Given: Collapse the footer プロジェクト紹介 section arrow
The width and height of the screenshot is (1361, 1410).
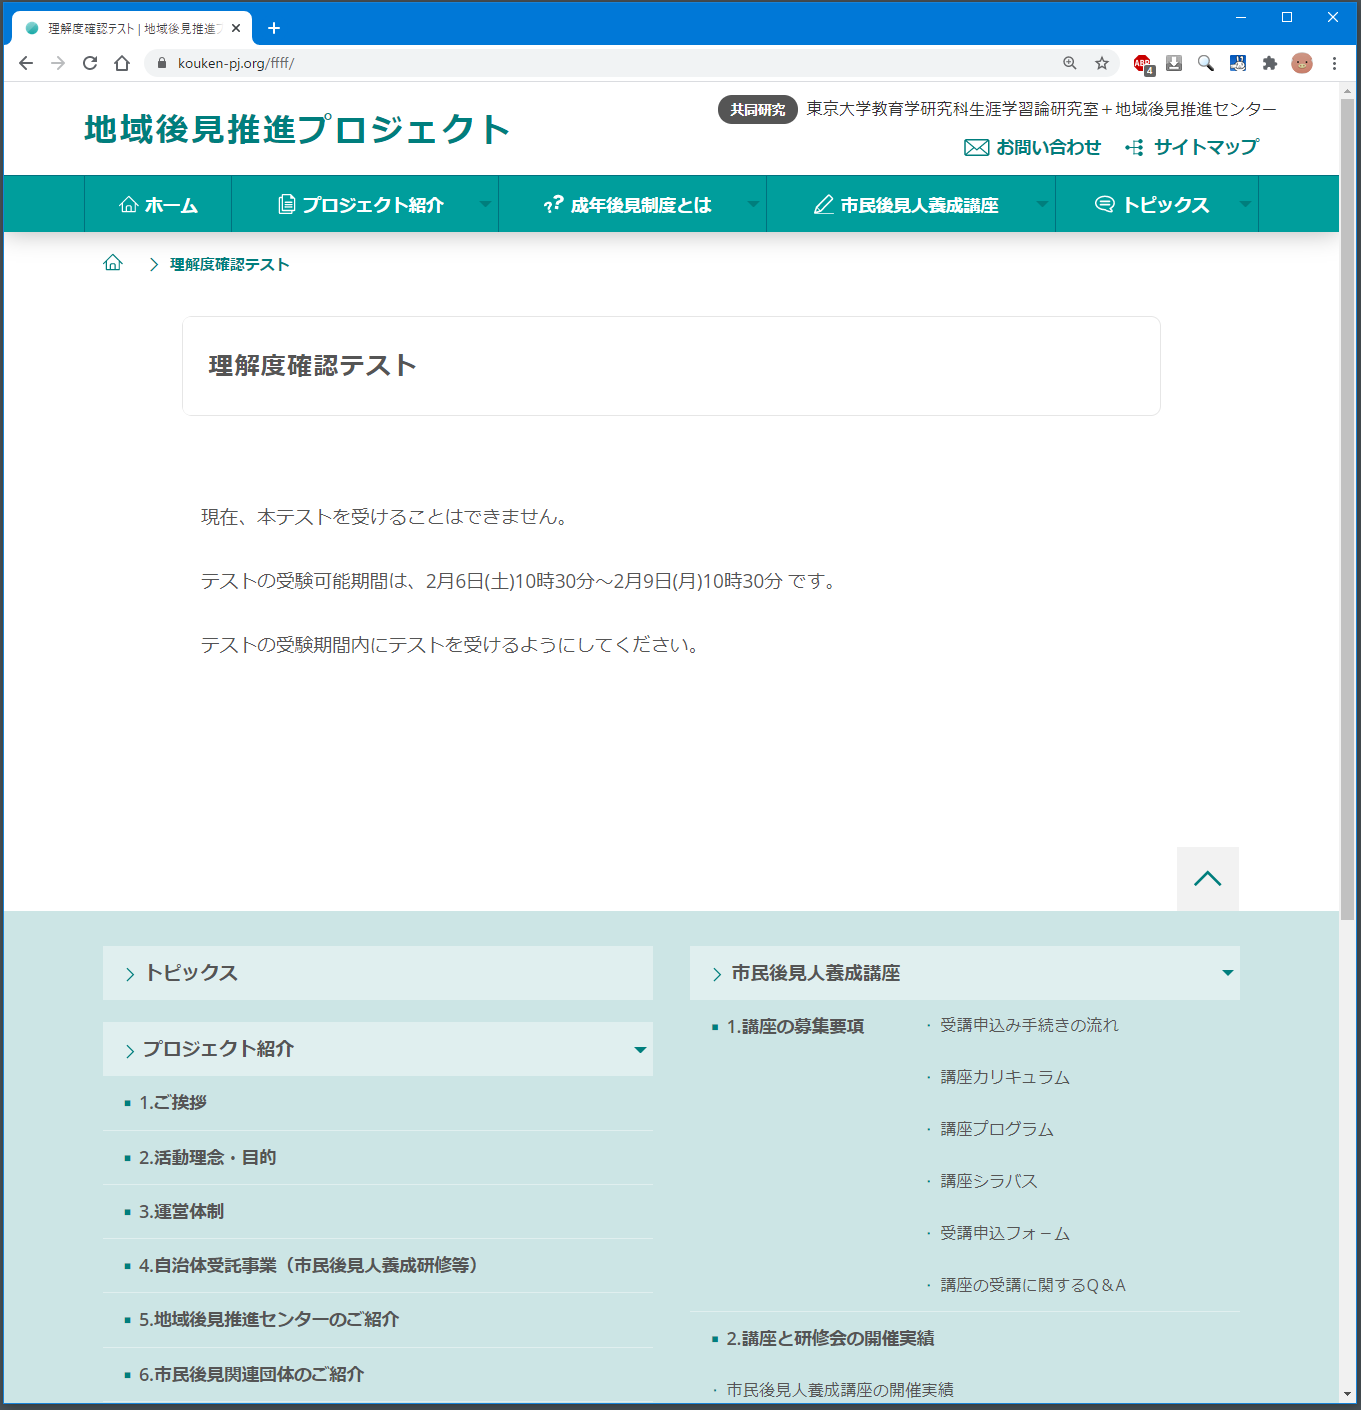Looking at the screenshot, I should (640, 1049).
